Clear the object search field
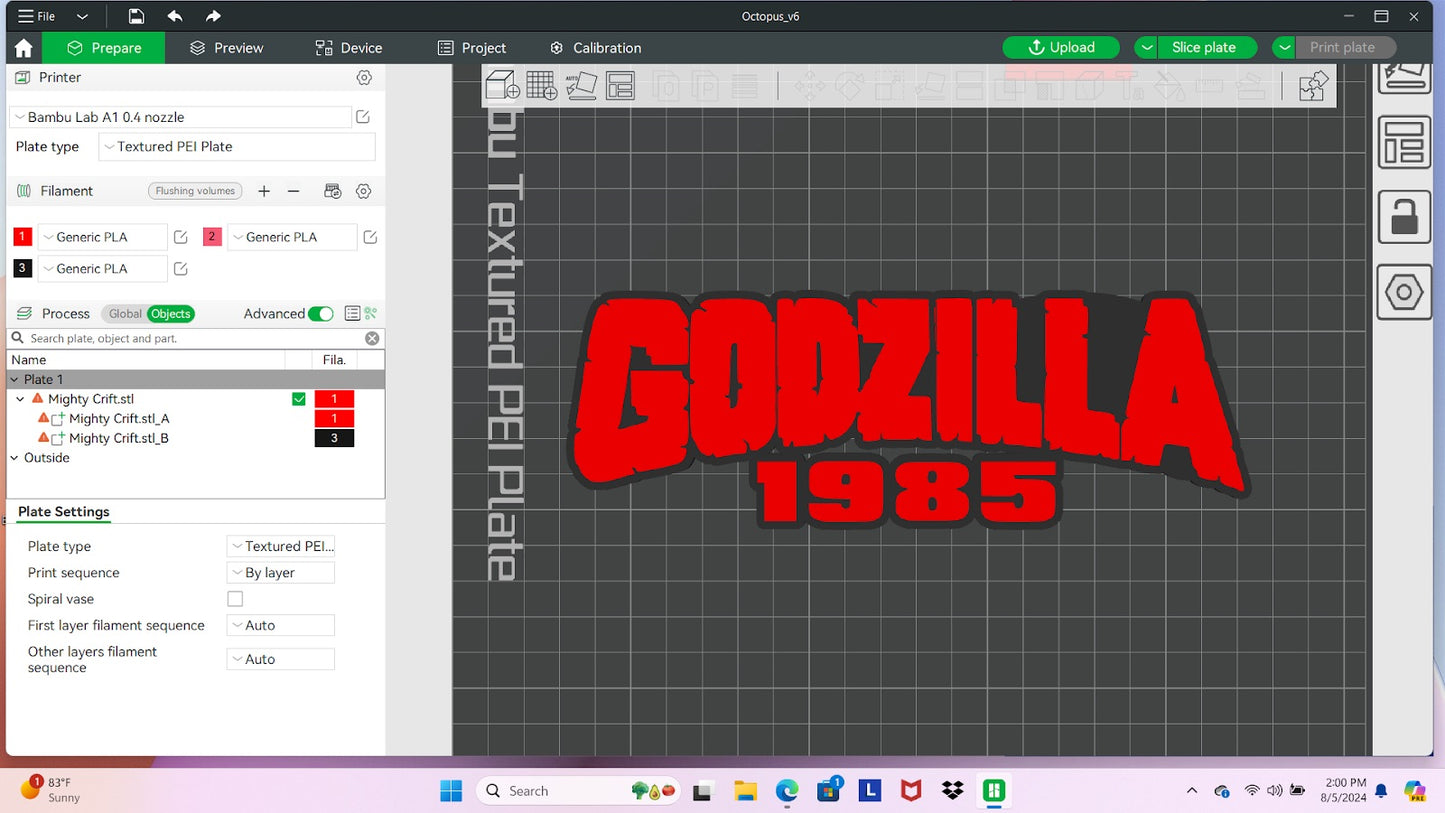 pyautogui.click(x=372, y=339)
